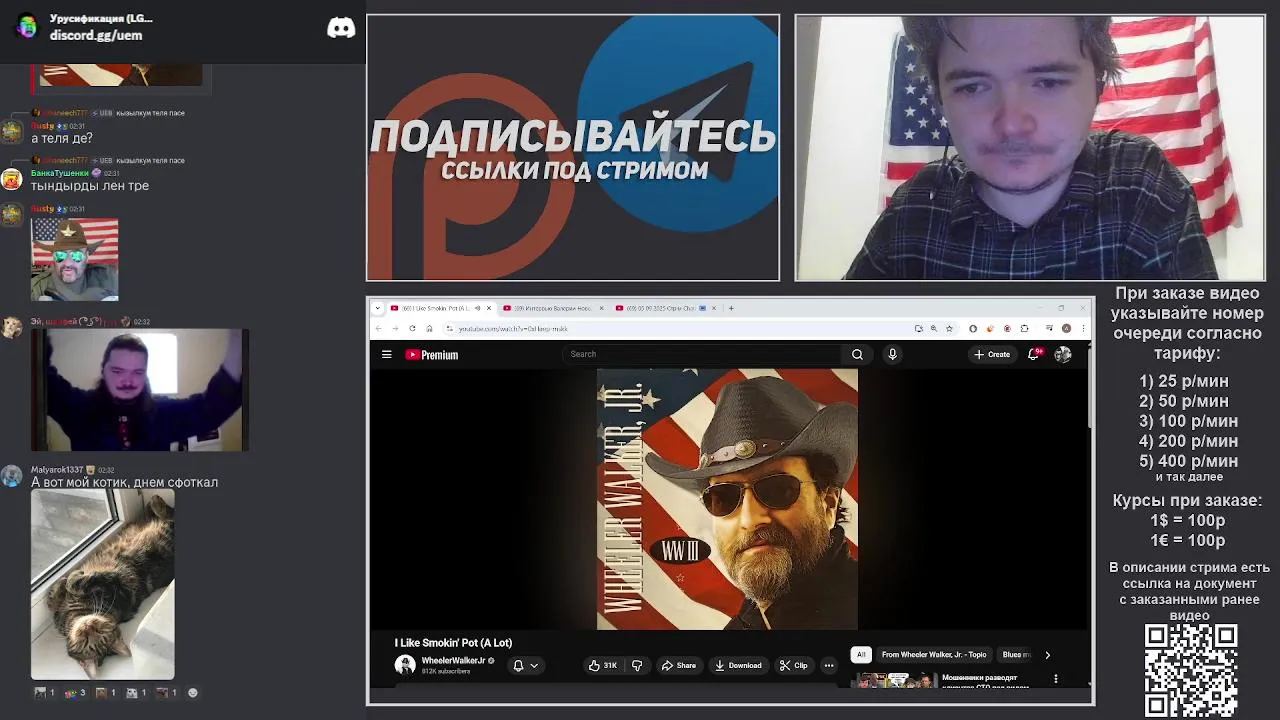The image size is (1280, 720).
Task: Click the server avatar next to Урусификация
Action: pyautogui.click(x=28, y=27)
